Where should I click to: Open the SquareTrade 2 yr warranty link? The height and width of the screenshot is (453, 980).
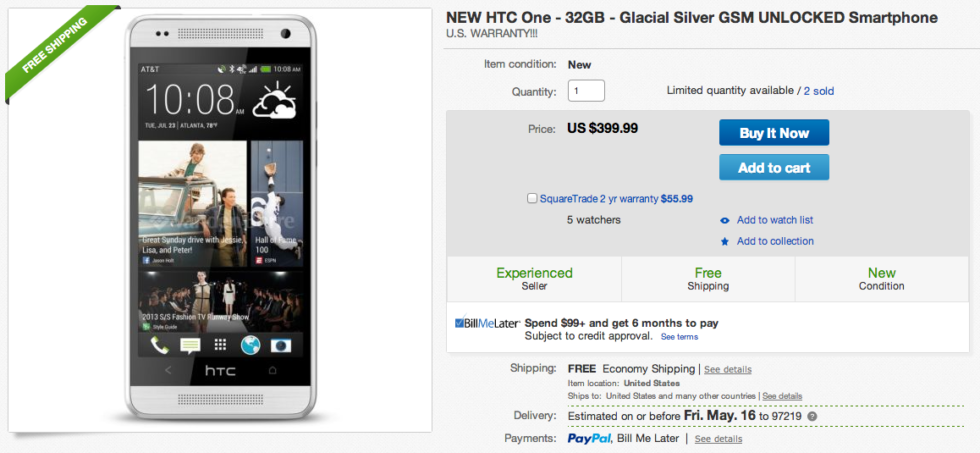598,198
